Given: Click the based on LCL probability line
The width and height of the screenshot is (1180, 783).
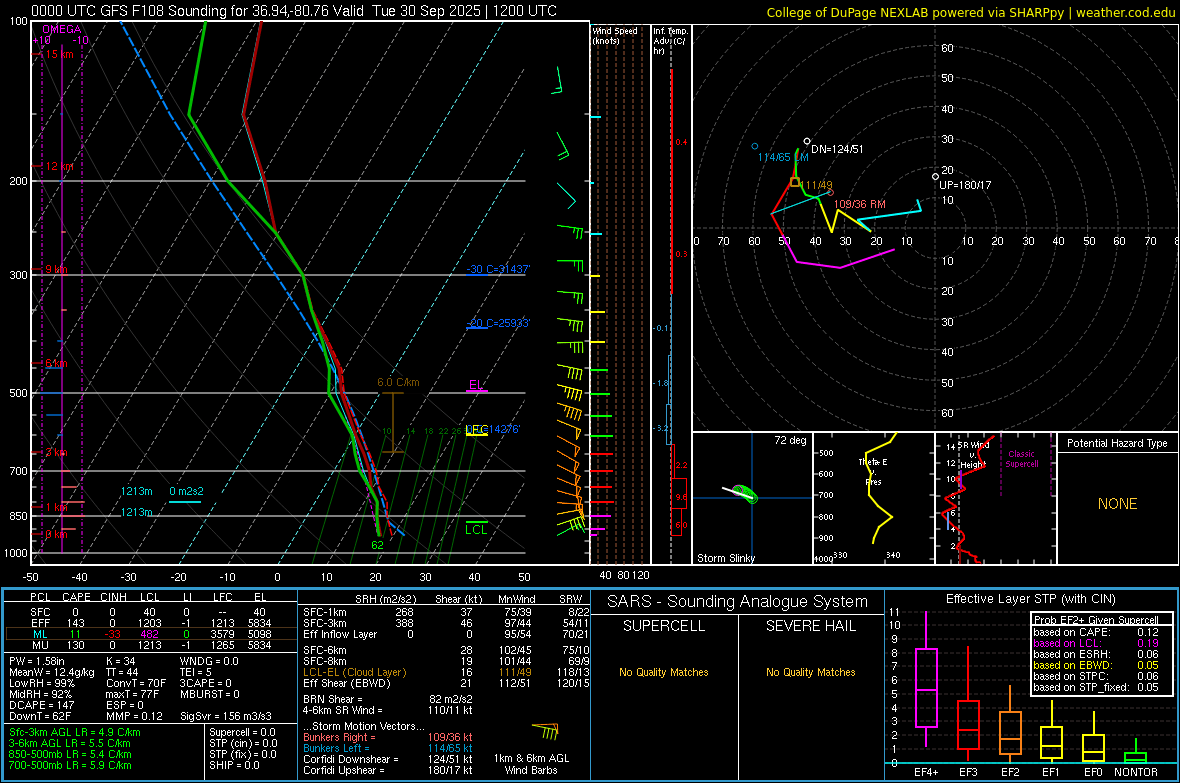Looking at the screenshot, I should click(1096, 644).
